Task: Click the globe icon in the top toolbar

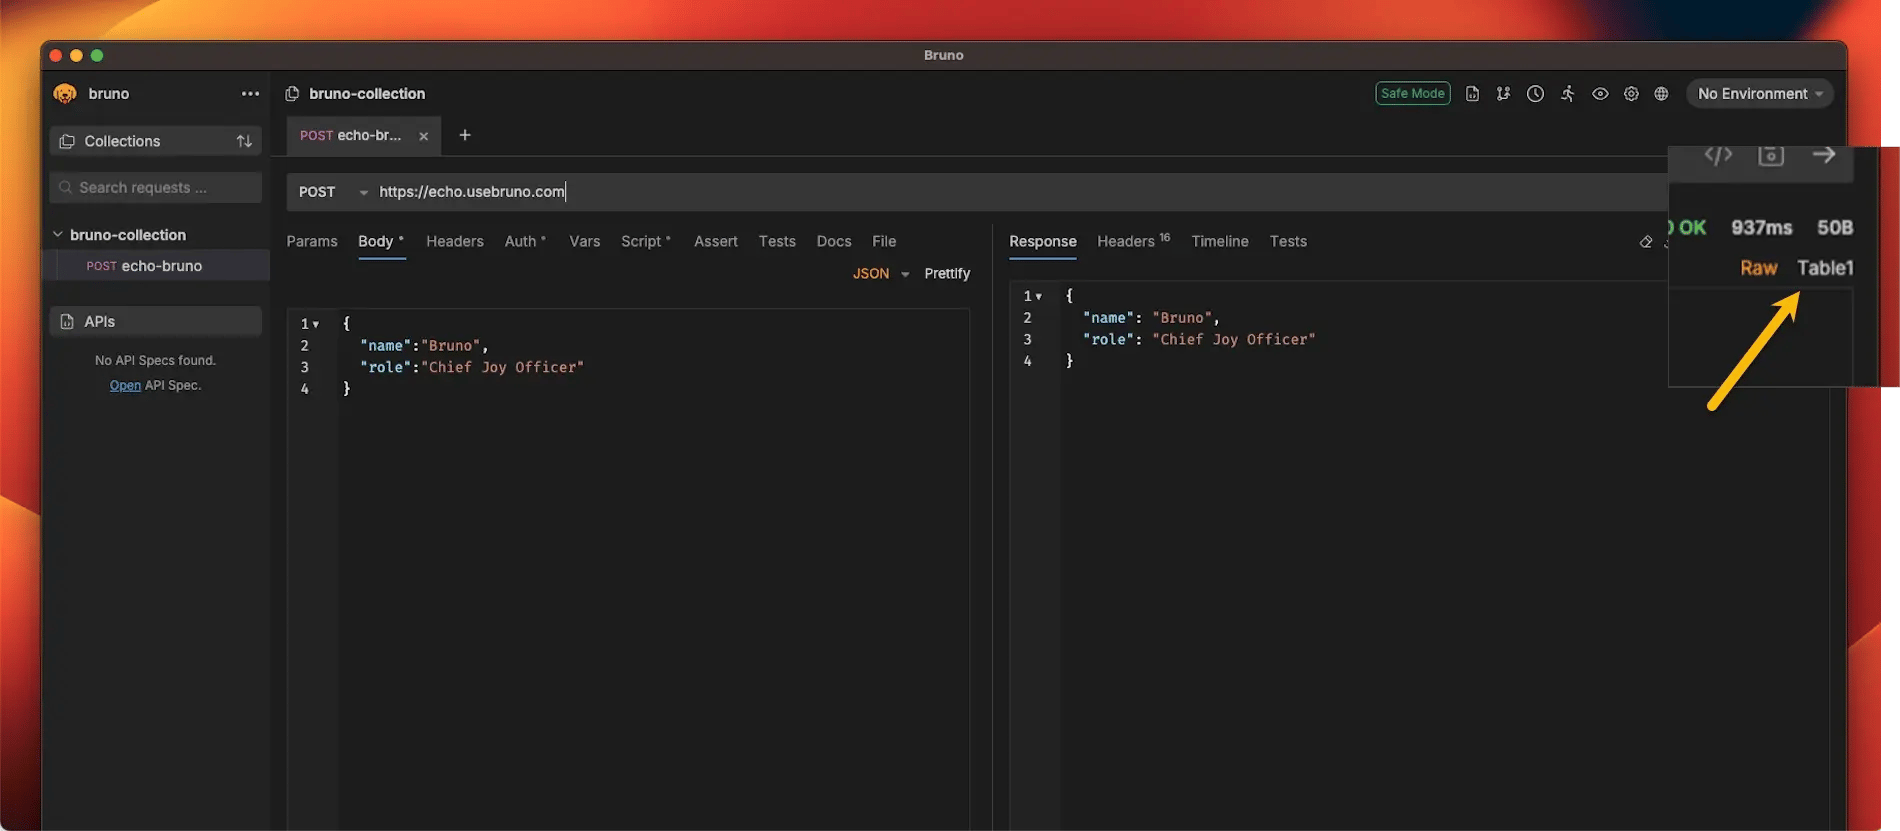Action: tap(1661, 94)
